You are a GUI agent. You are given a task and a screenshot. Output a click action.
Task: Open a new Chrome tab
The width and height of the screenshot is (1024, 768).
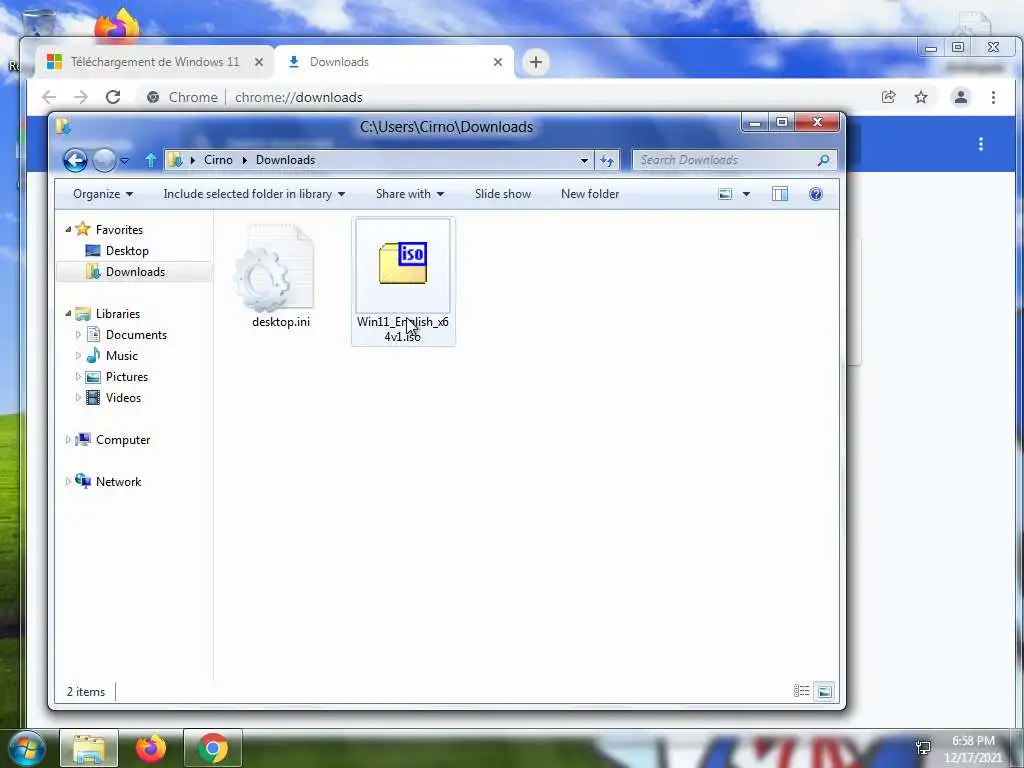click(536, 62)
